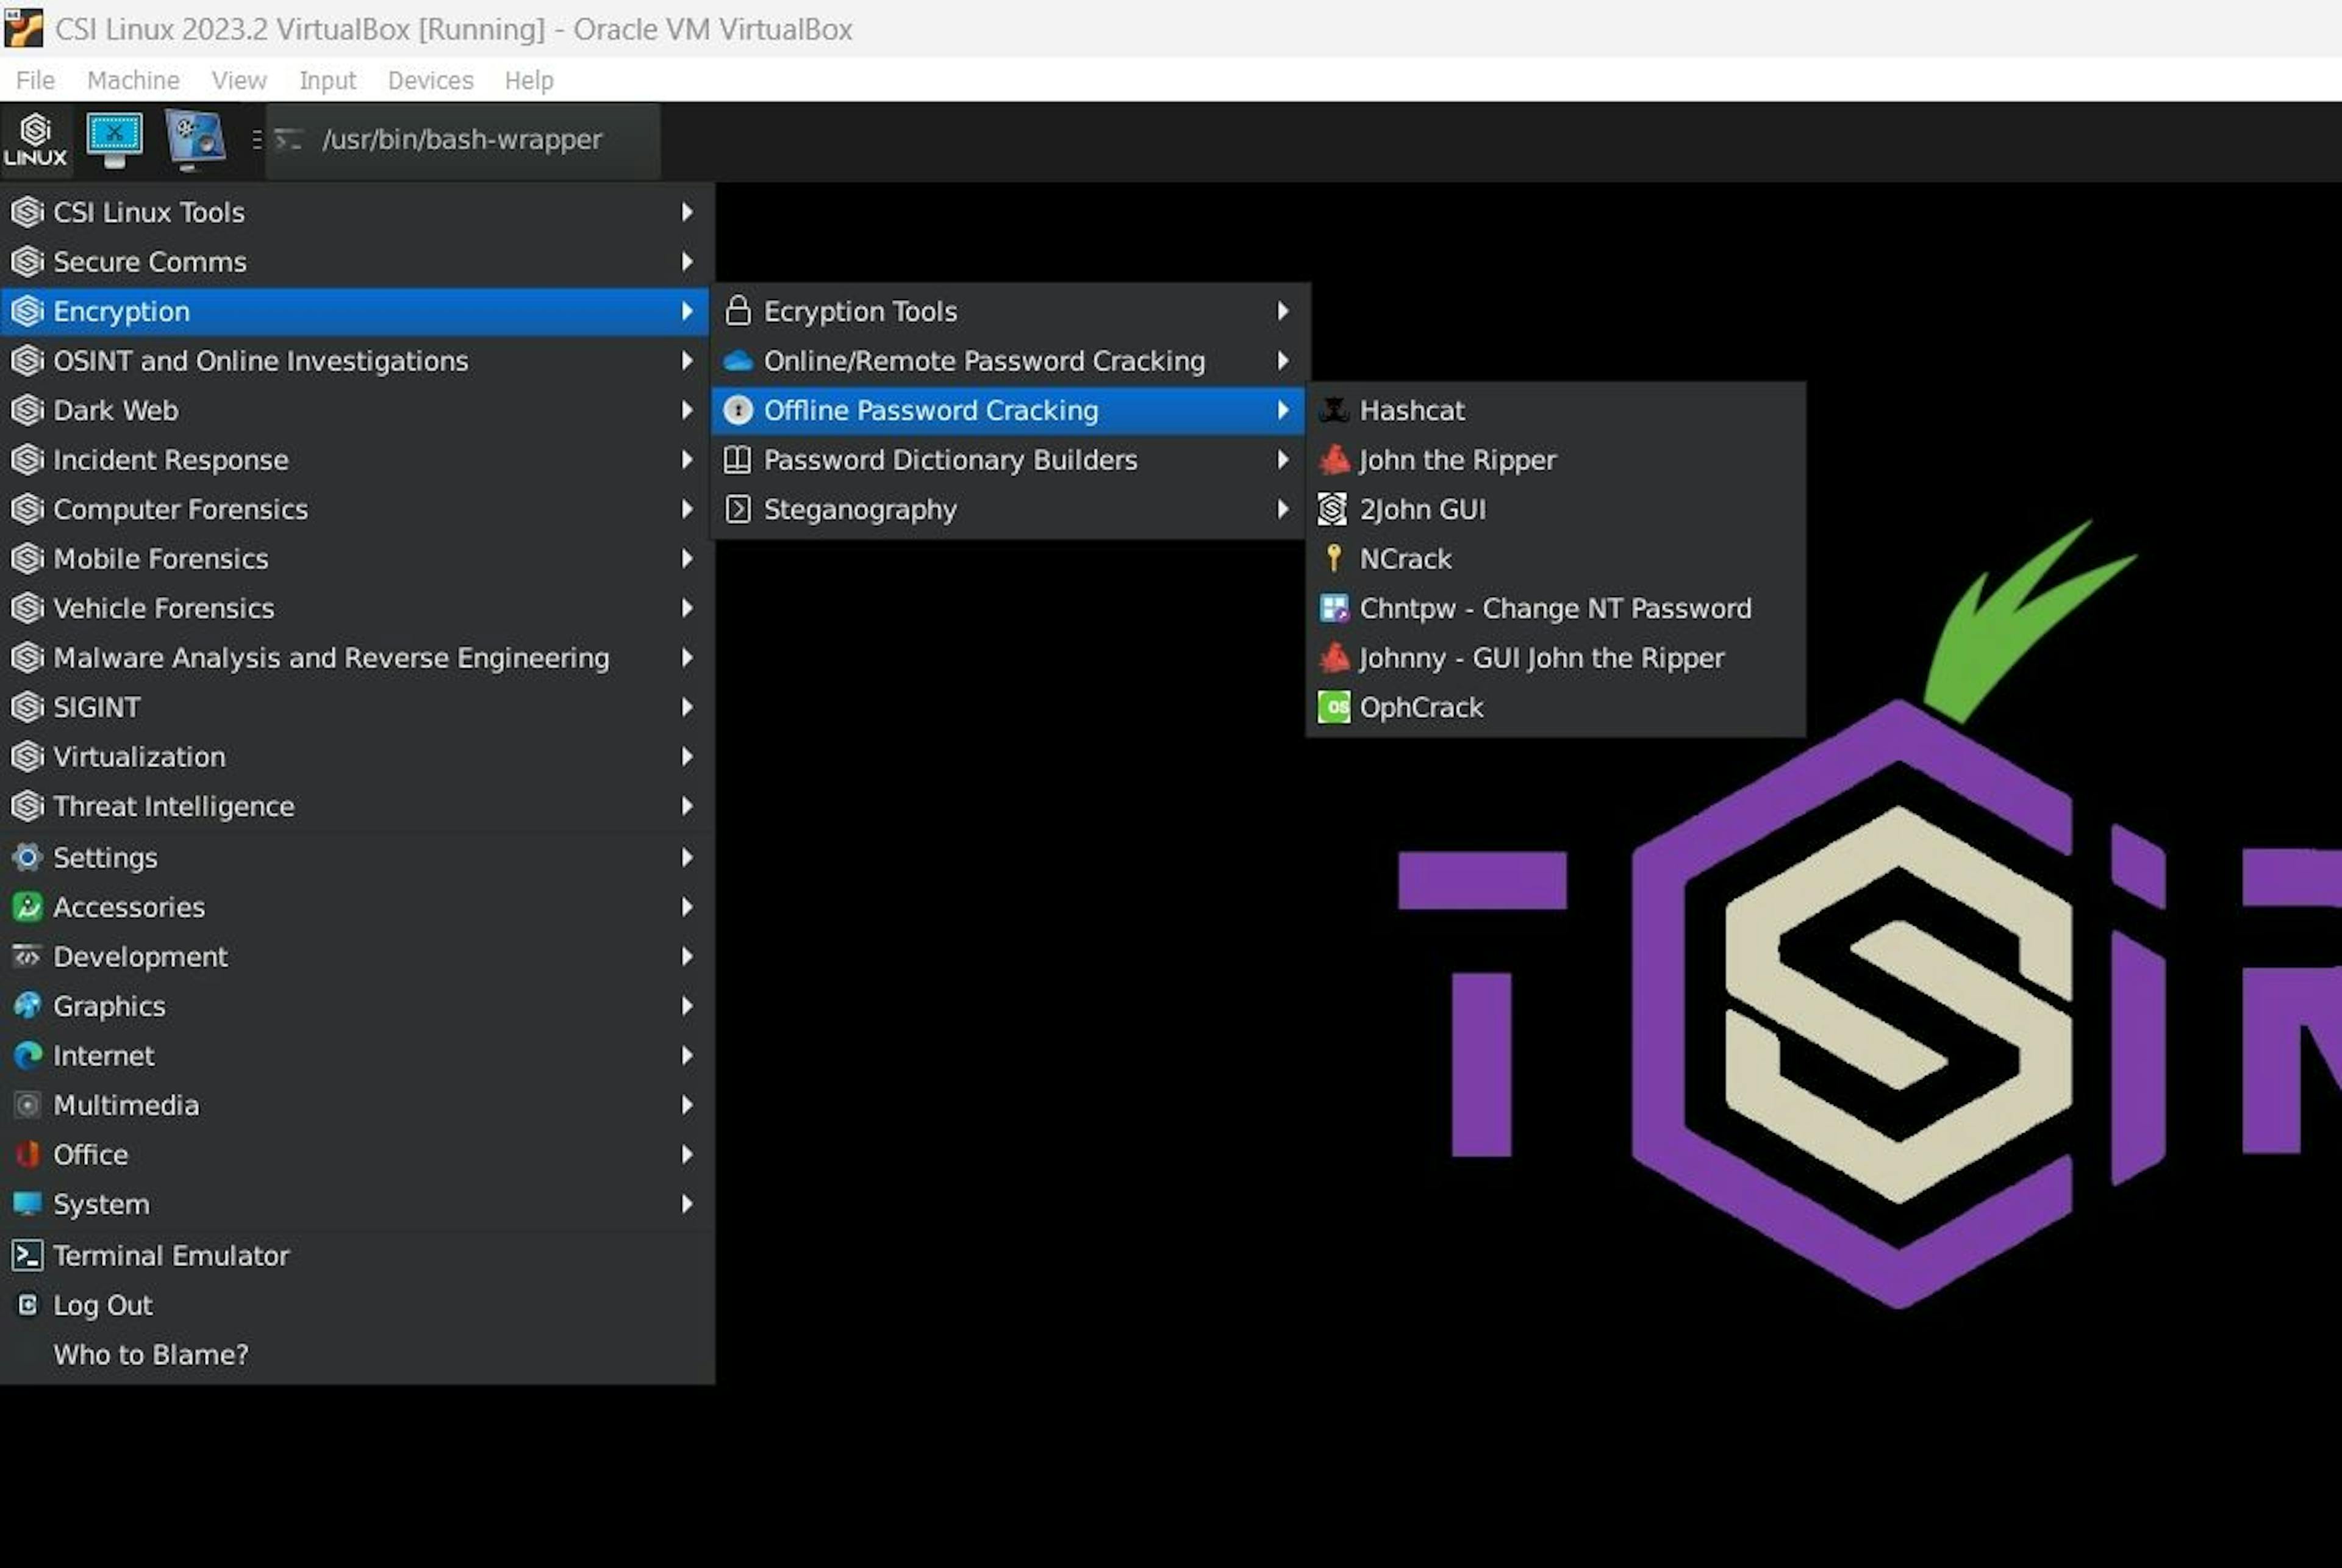
Task: Open the Devices menu in VirtualBox
Action: pos(430,80)
